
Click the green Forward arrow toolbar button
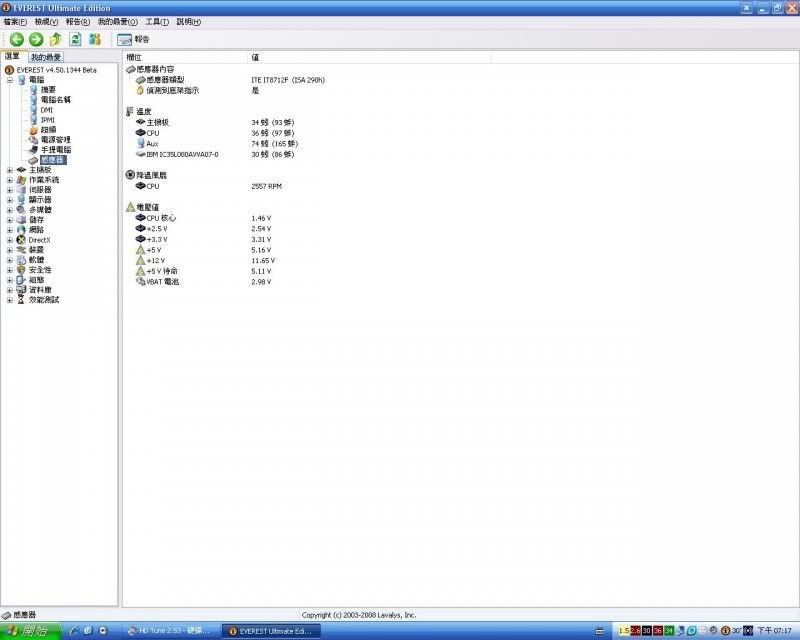point(36,39)
